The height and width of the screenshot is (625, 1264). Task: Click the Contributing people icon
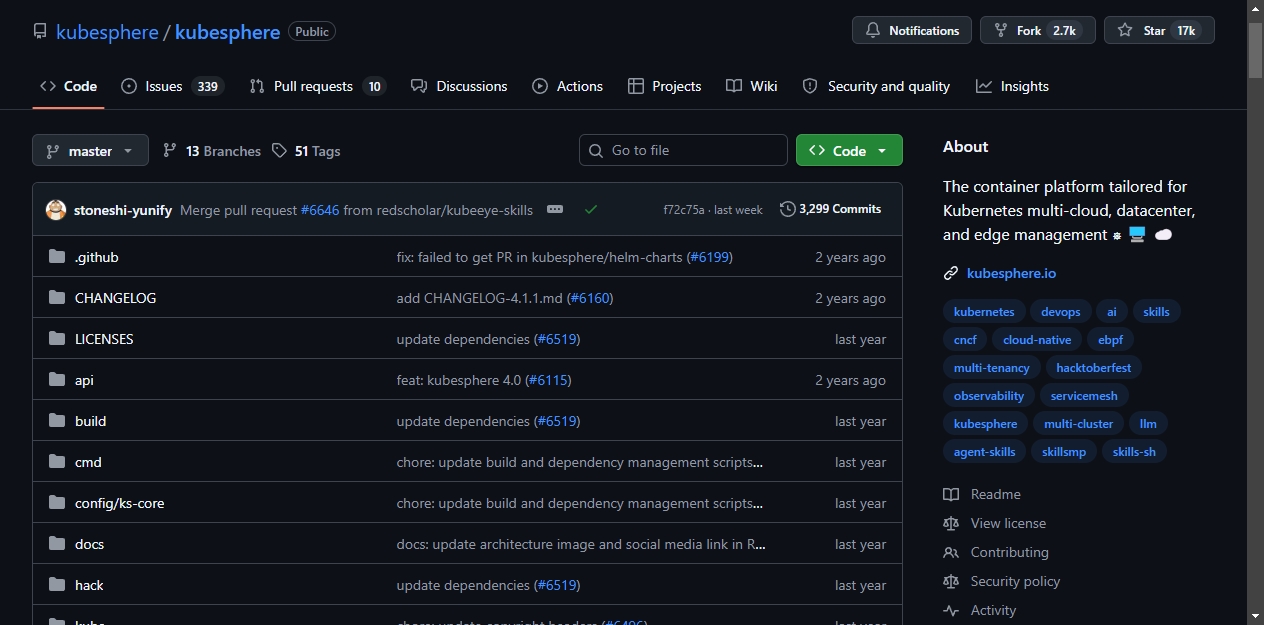[x=951, y=552]
